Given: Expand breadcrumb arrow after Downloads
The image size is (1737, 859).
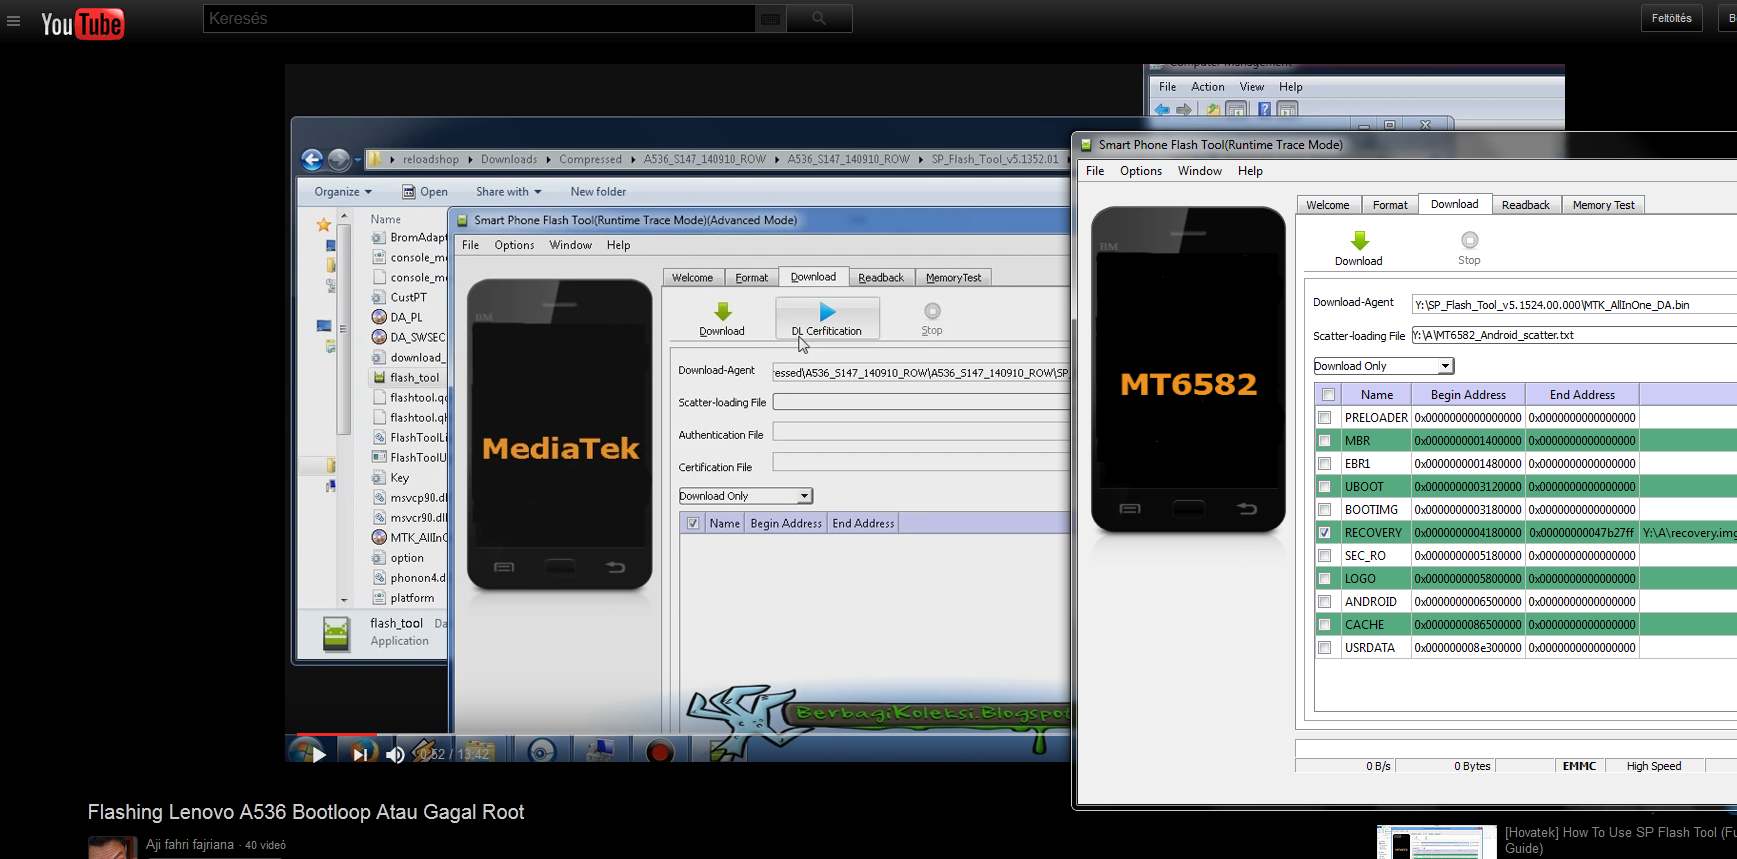Looking at the screenshot, I should [x=548, y=159].
